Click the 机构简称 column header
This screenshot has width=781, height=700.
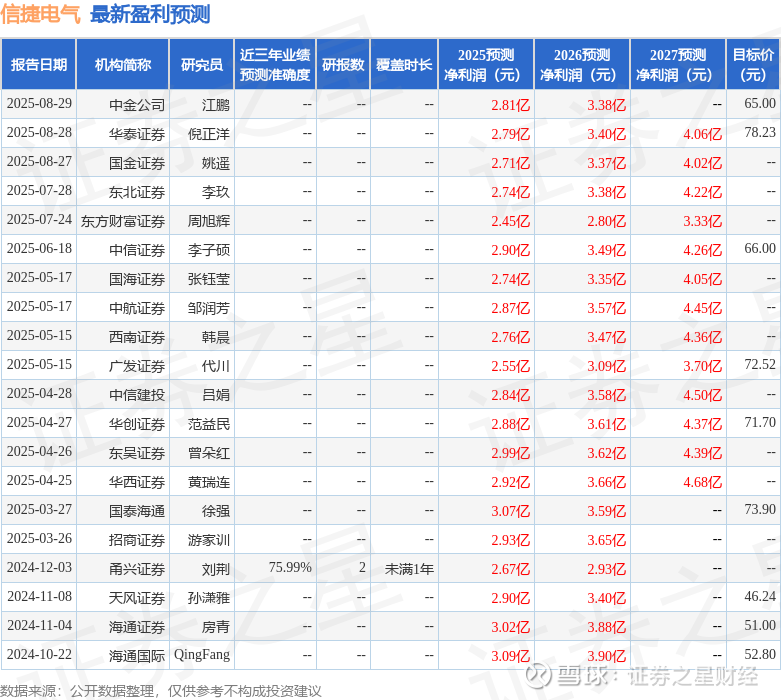123,65
